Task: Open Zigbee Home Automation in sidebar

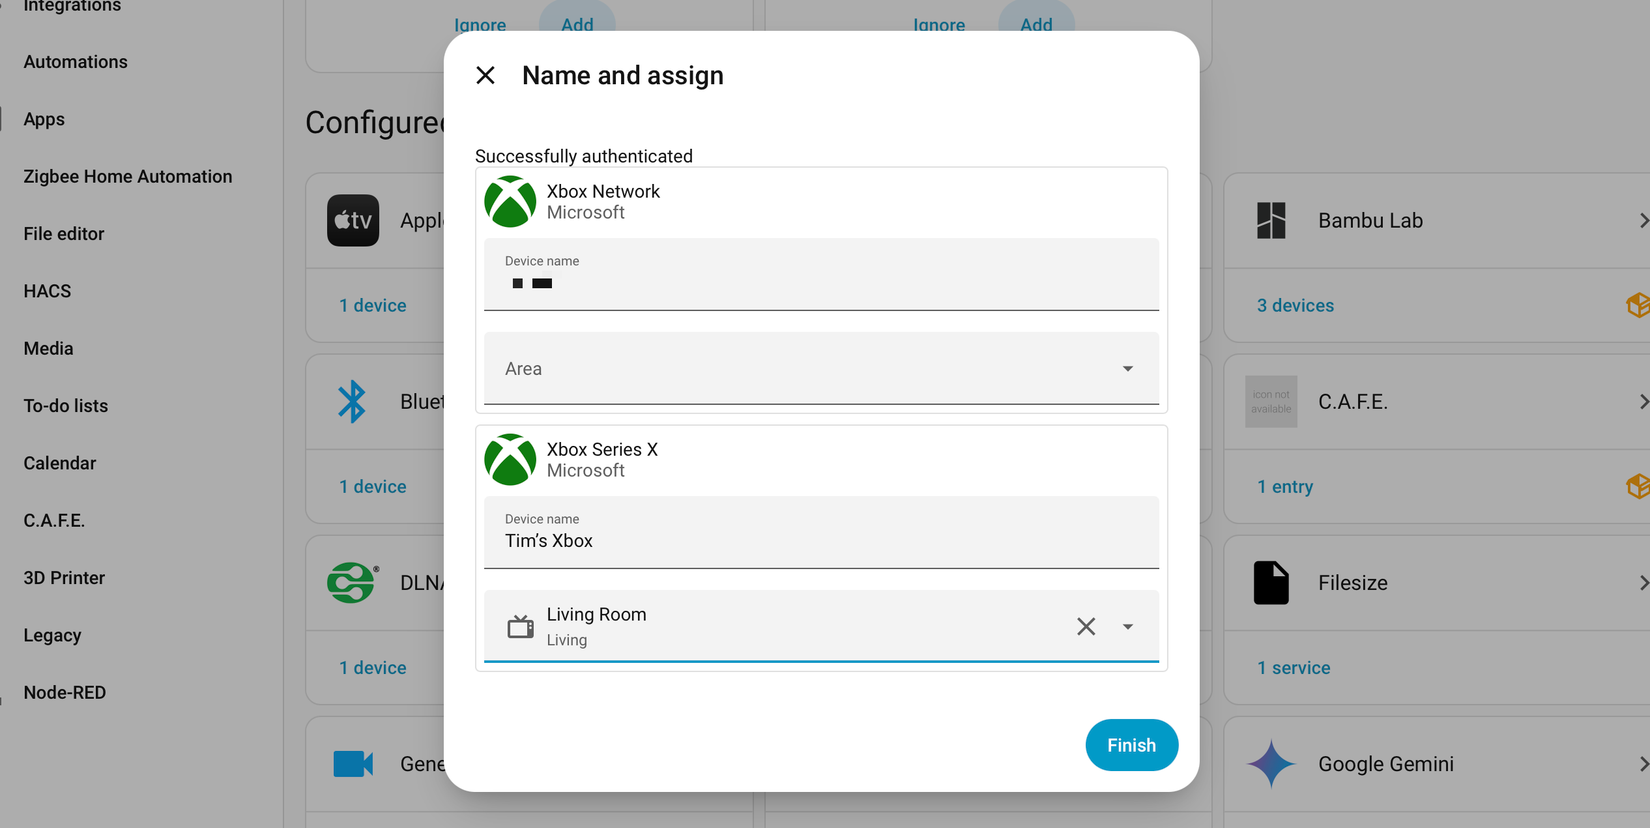Action: 128,176
